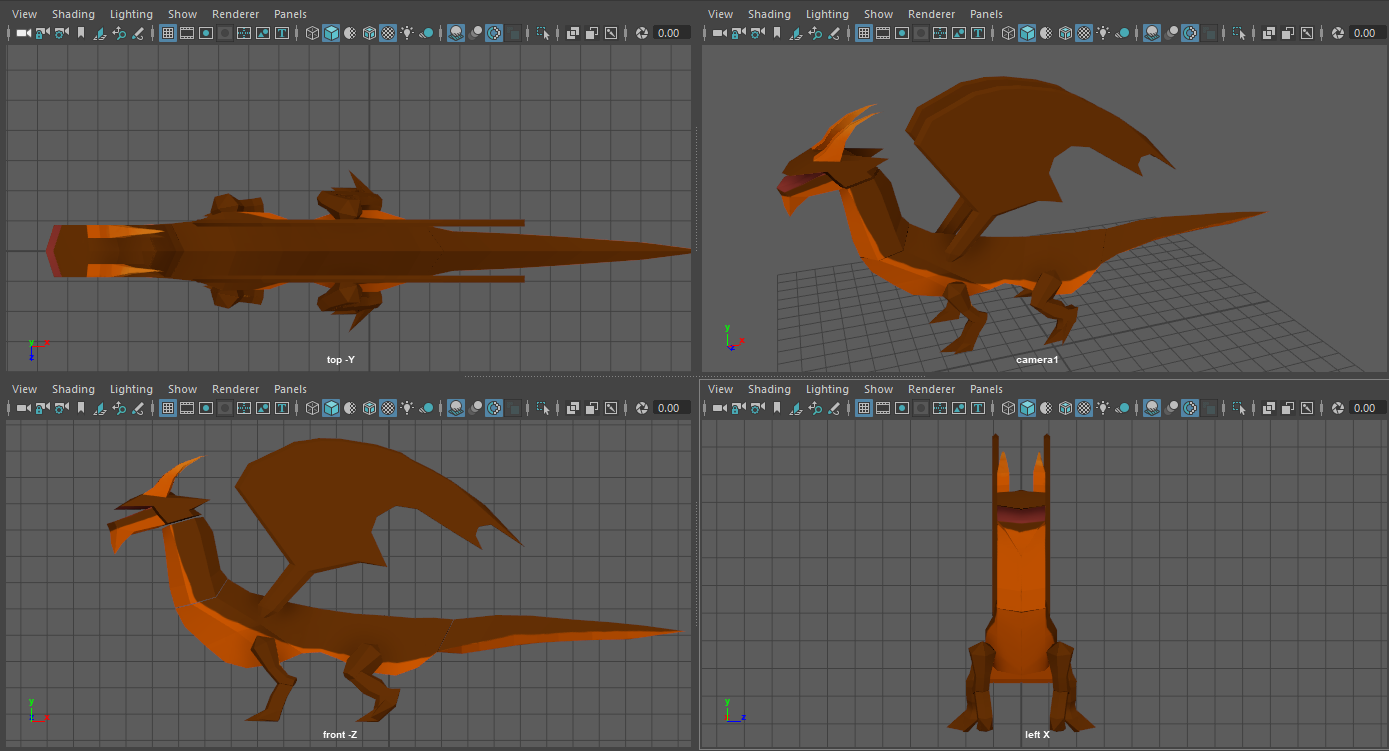The height and width of the screenshot is (751, 1389).
Task: Activate 2D Pan/Zoom icon in top view toolbar
Action: 119,33
